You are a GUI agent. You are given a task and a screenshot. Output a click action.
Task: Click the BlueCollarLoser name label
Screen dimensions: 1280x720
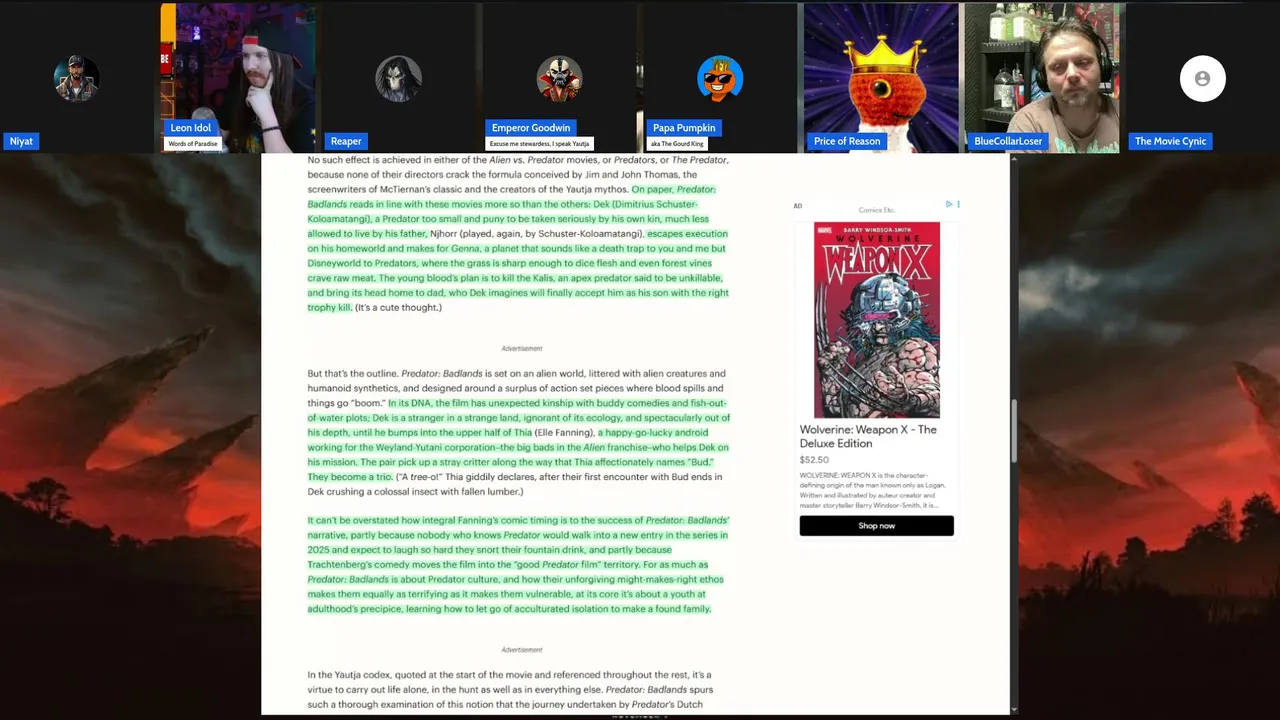(x=1008, y=141)
